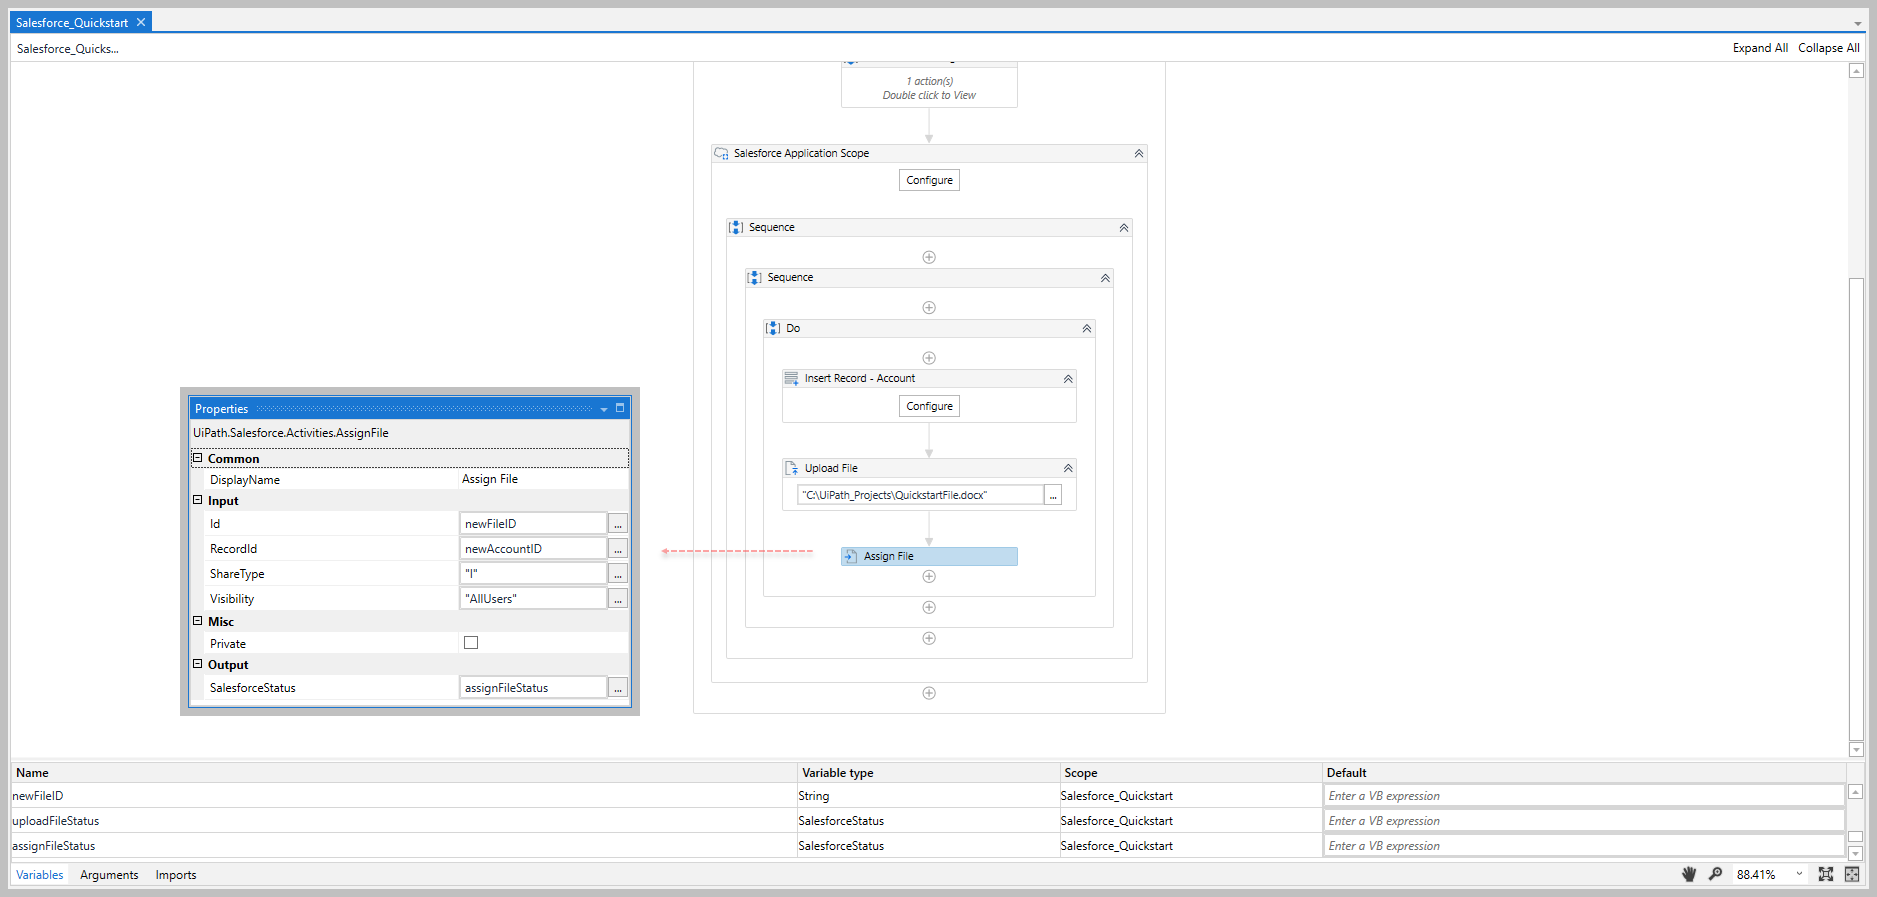Click Collapse All
Viewport: 1877px width, 897px height.
[1829, 48]
